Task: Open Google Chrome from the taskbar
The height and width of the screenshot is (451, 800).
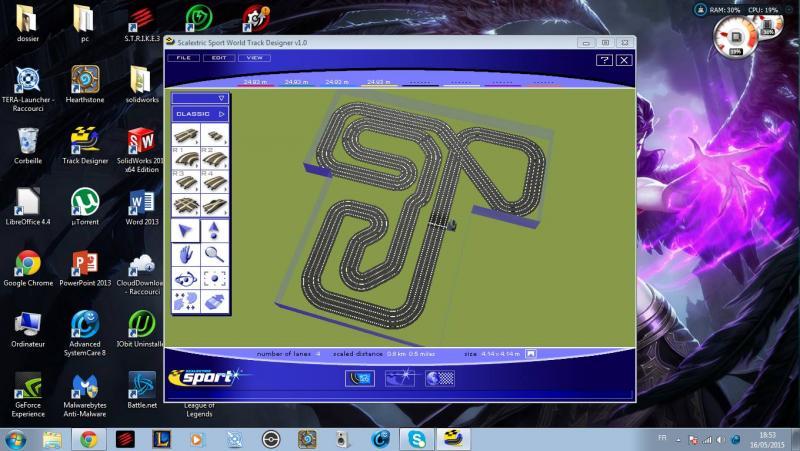Action: tap(88, 439)
